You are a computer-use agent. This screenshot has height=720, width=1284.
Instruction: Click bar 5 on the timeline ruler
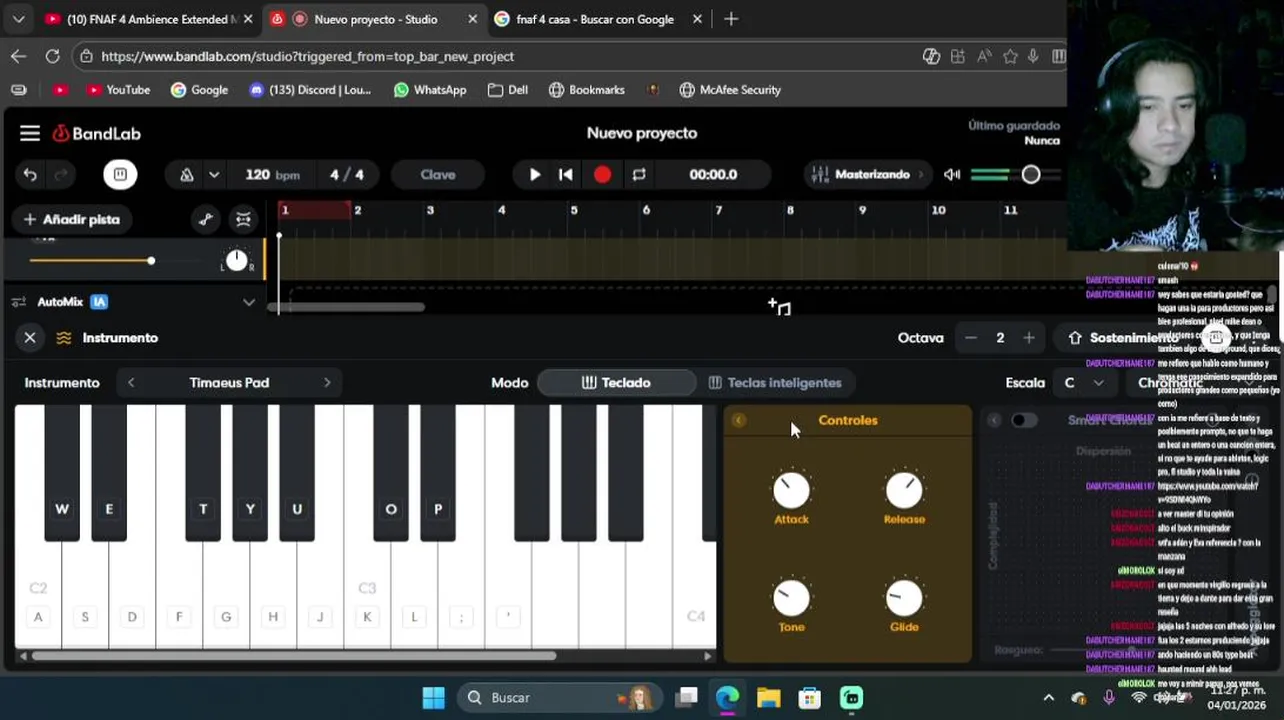click(x=574, y=210)
